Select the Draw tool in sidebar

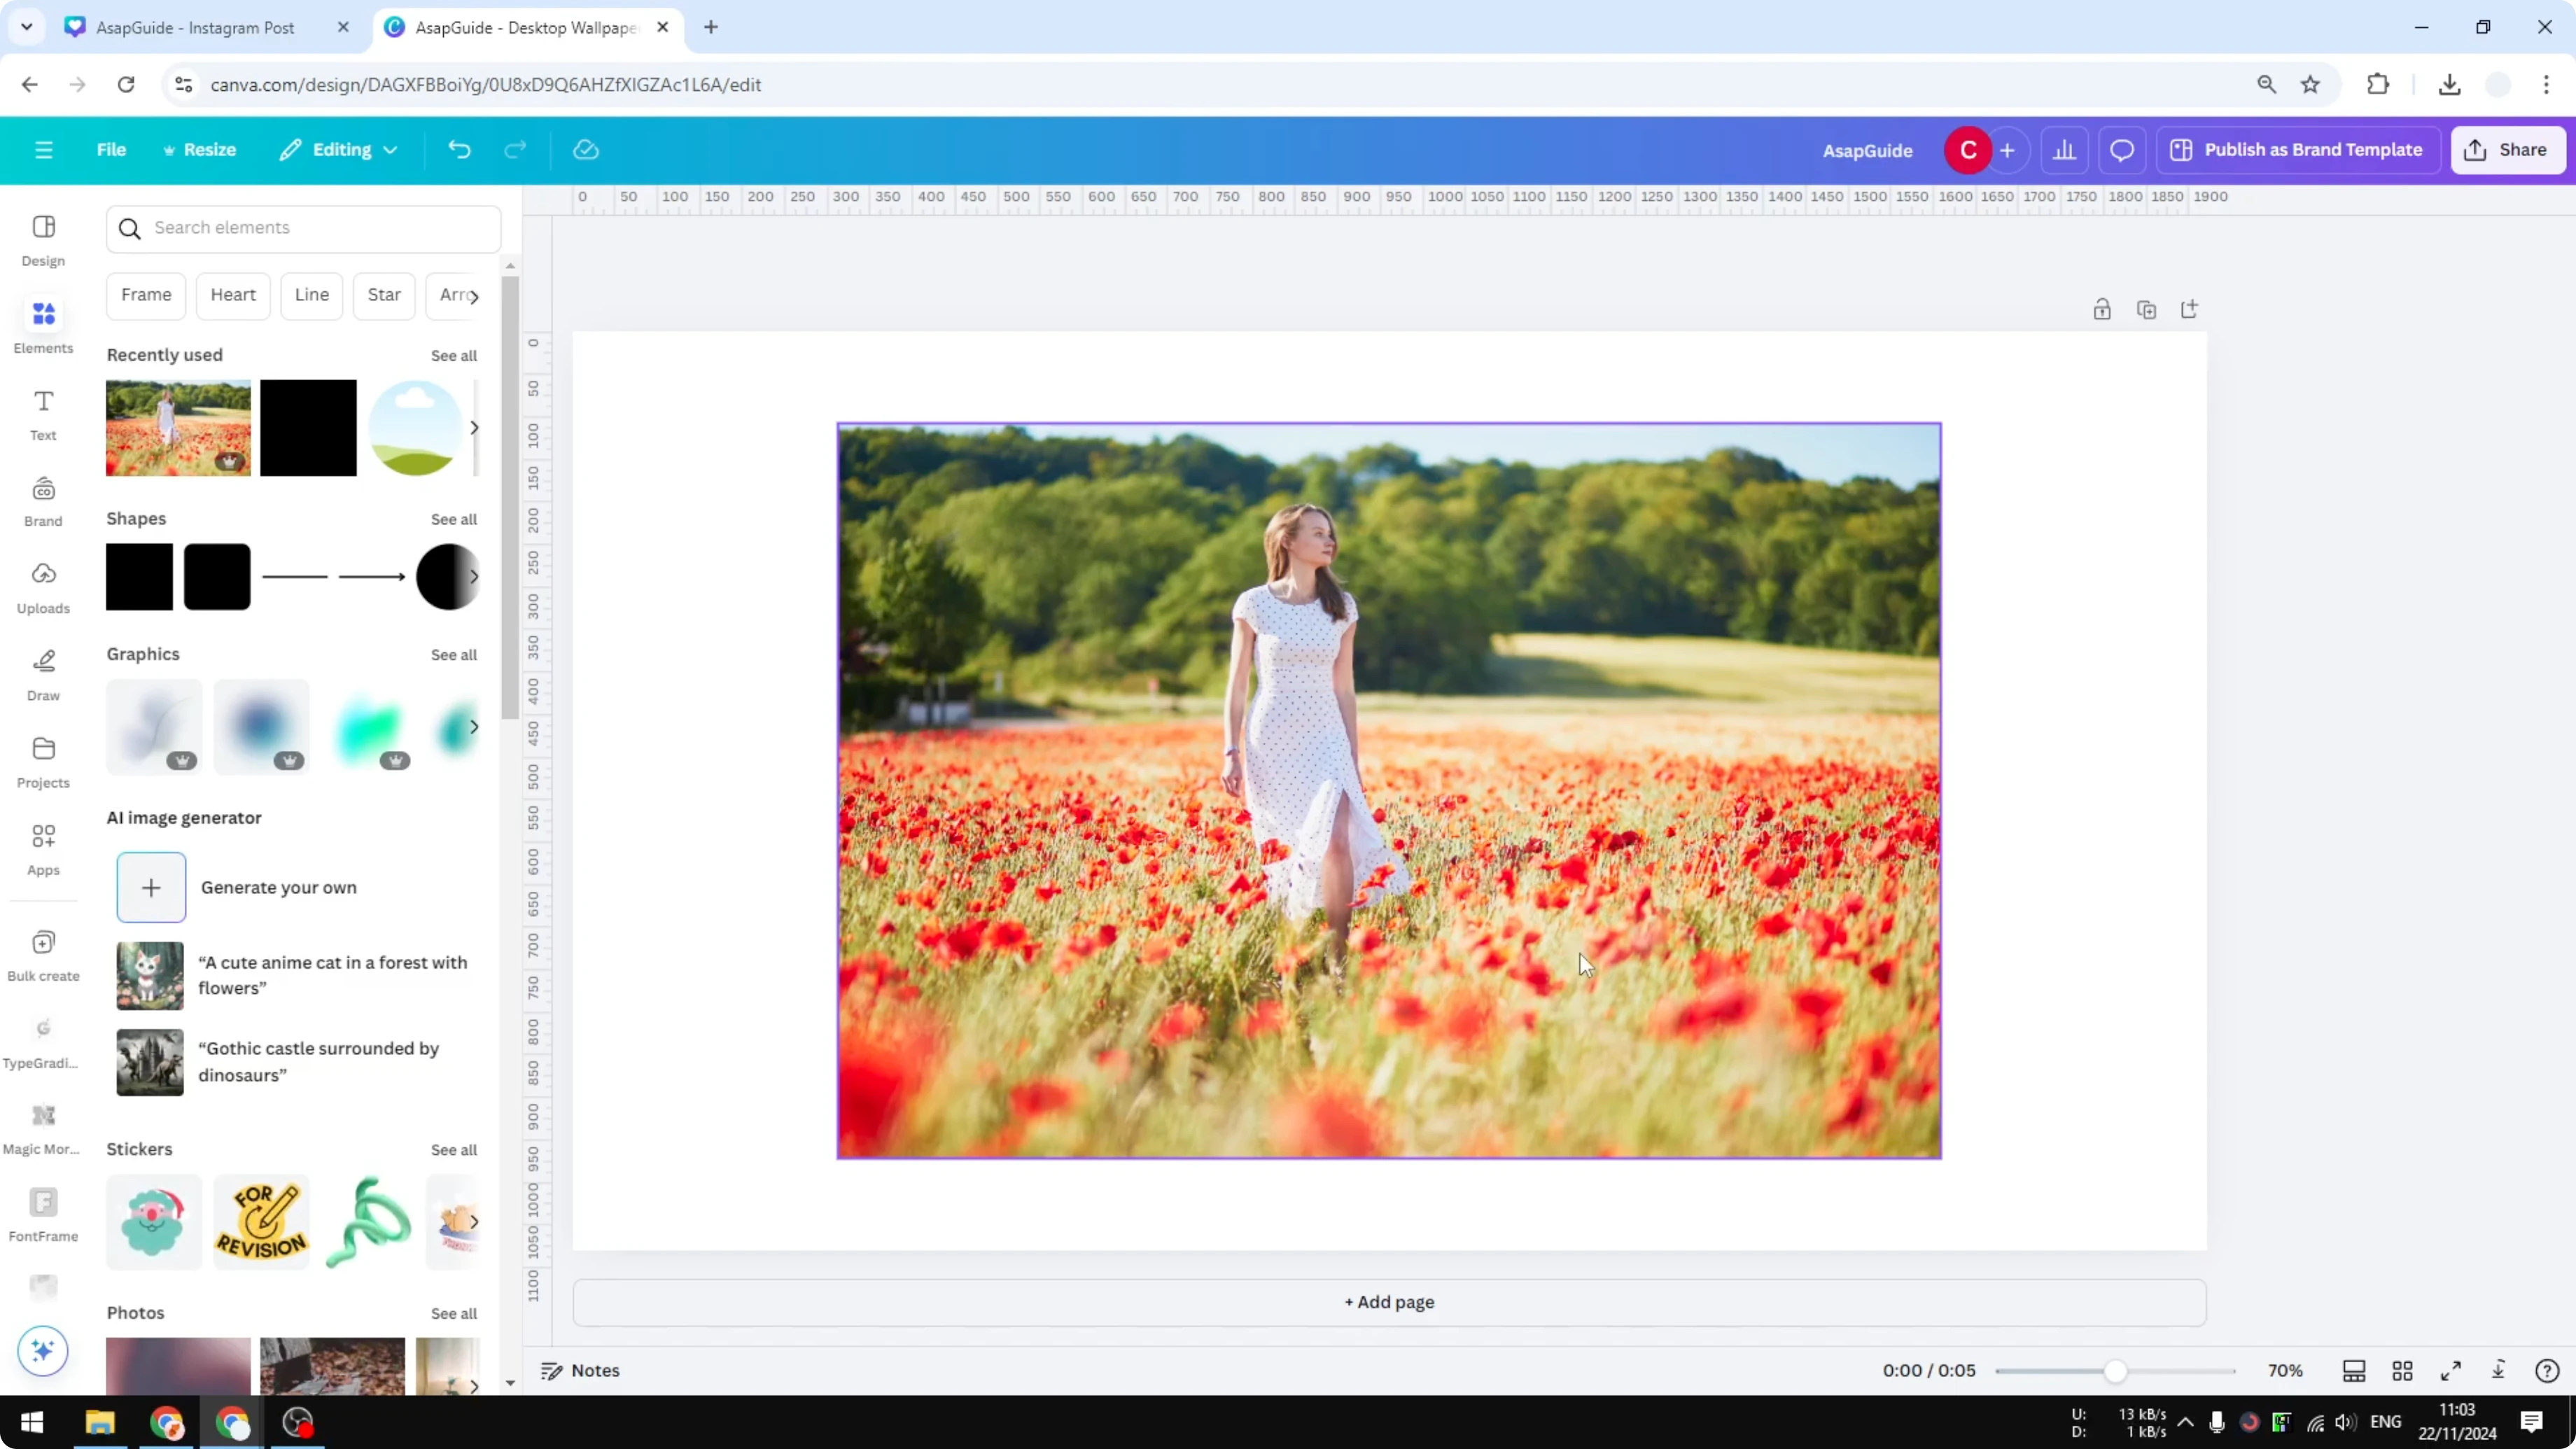click(42, 672)
